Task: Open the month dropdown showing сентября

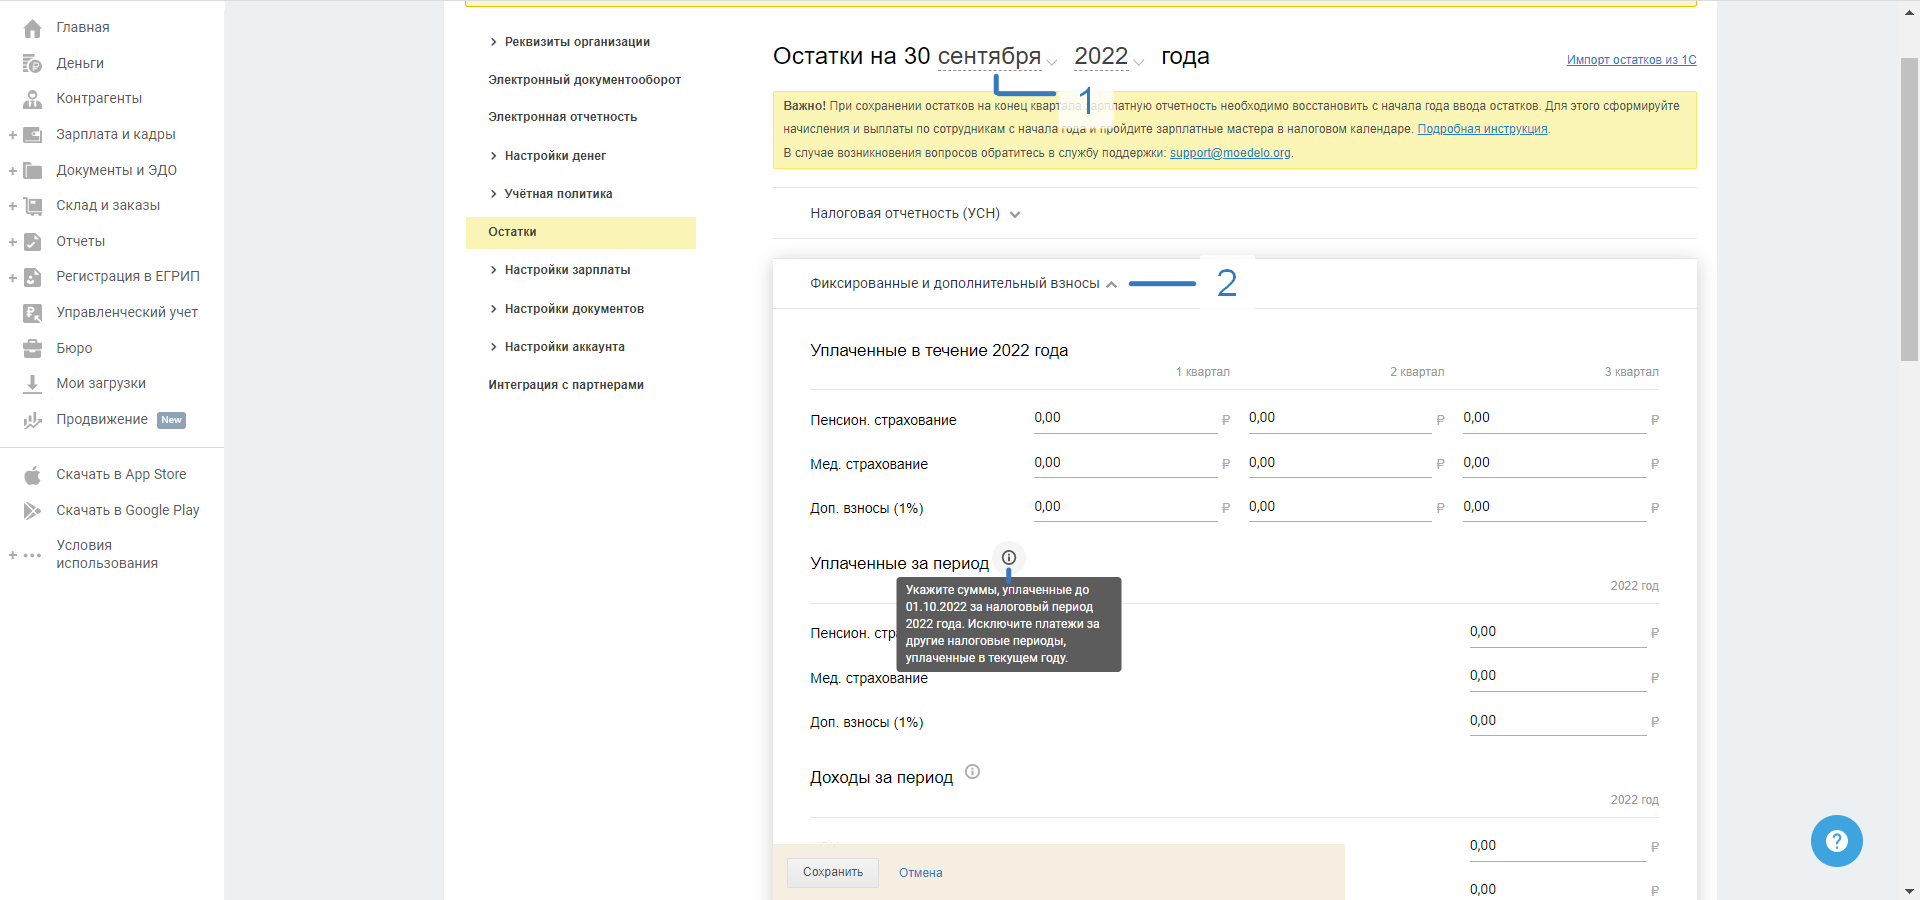Action: 996,57
